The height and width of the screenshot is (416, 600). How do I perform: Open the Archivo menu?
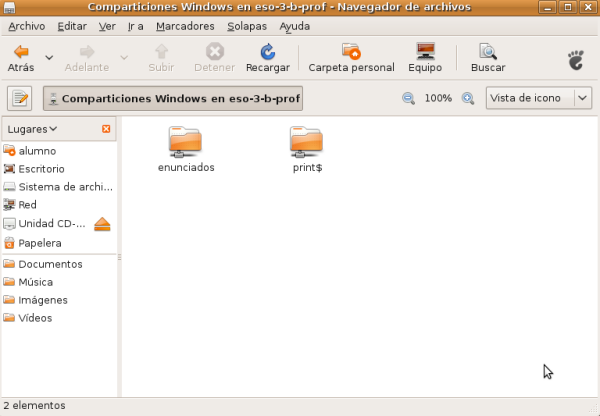coord(27,25)
